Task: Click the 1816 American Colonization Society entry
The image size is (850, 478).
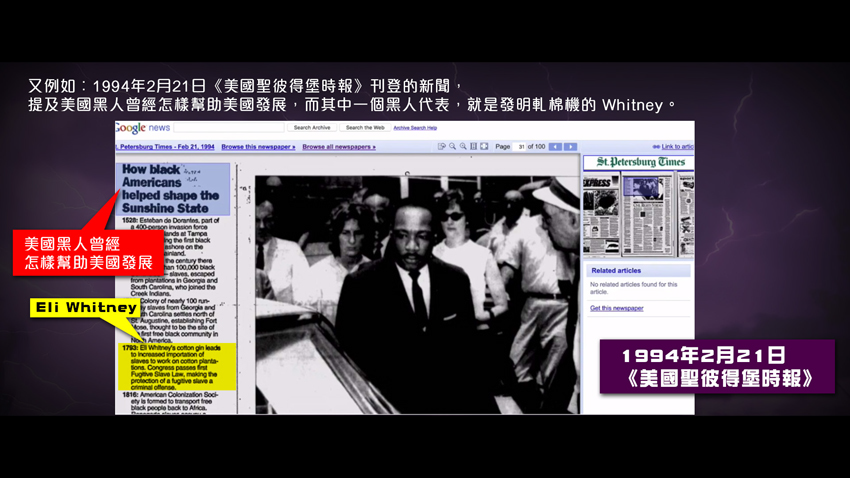Action: (171, 402)
